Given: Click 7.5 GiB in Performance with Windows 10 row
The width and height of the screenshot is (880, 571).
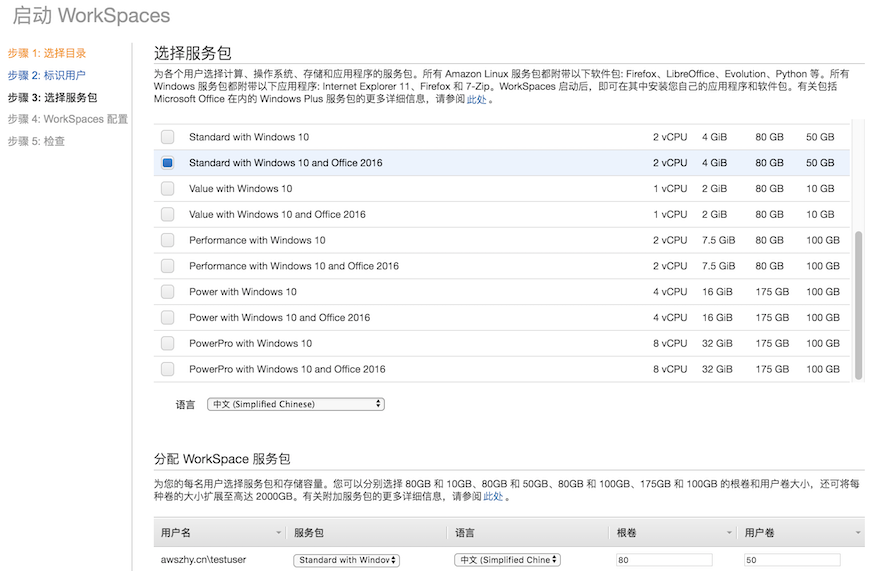Looking at the screenshot, I should coord(718,240).
